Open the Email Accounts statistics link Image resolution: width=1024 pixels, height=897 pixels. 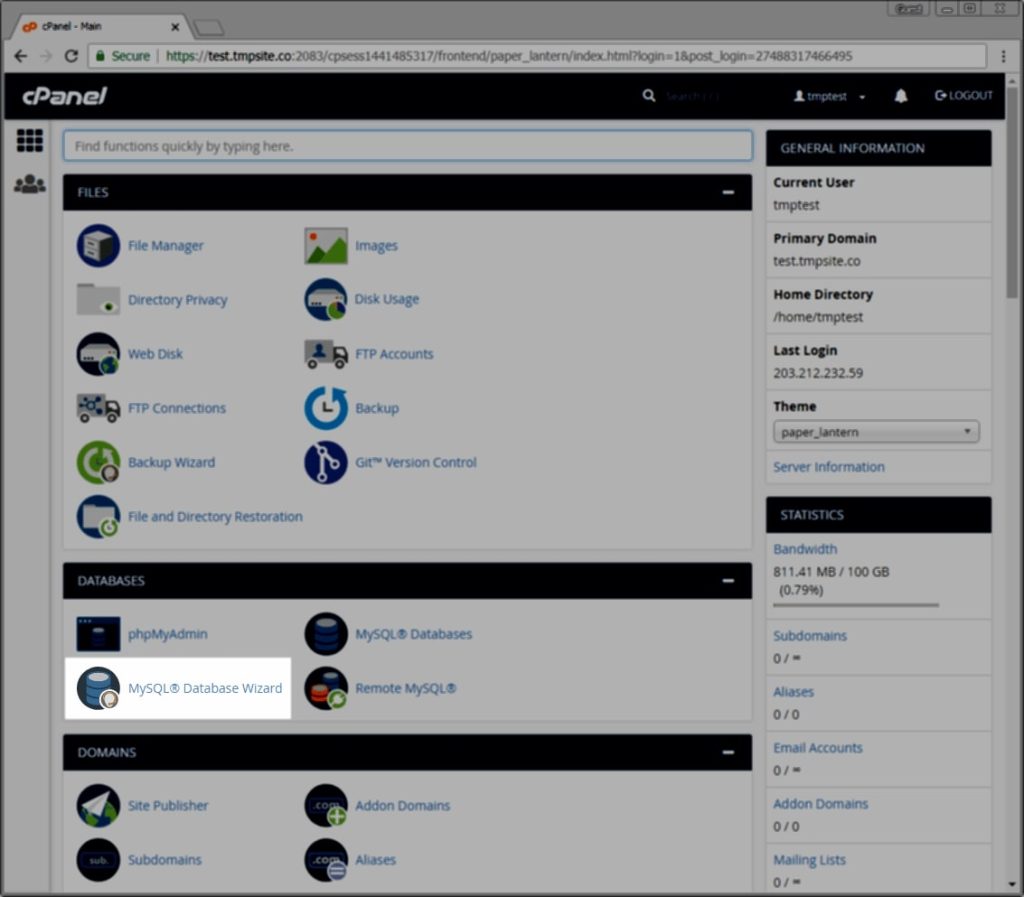(818, 748)
